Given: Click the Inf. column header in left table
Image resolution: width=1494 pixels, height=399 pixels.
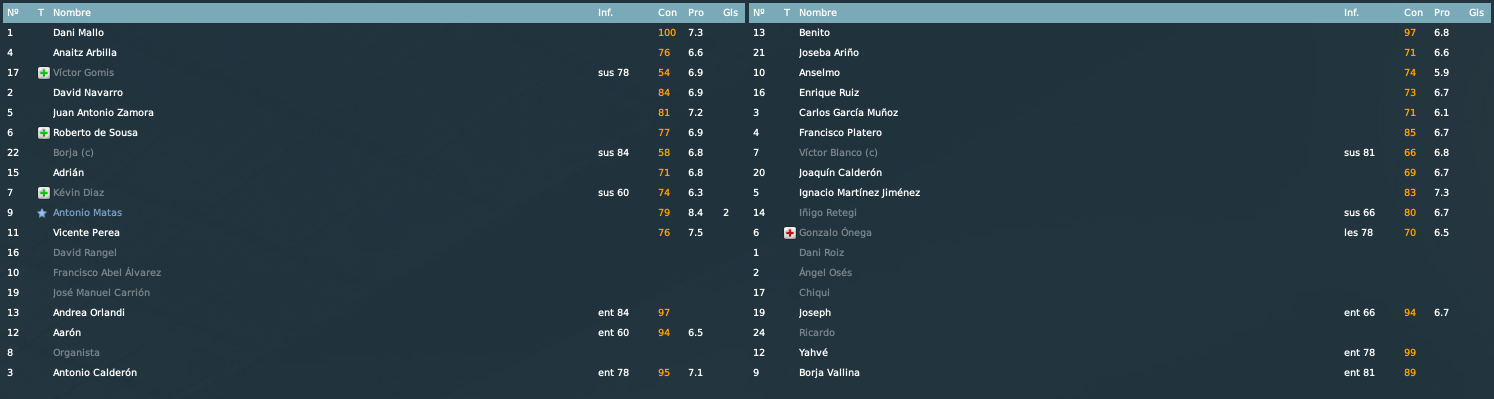Looking at the screenshot, I should click(x=606, y=13).
